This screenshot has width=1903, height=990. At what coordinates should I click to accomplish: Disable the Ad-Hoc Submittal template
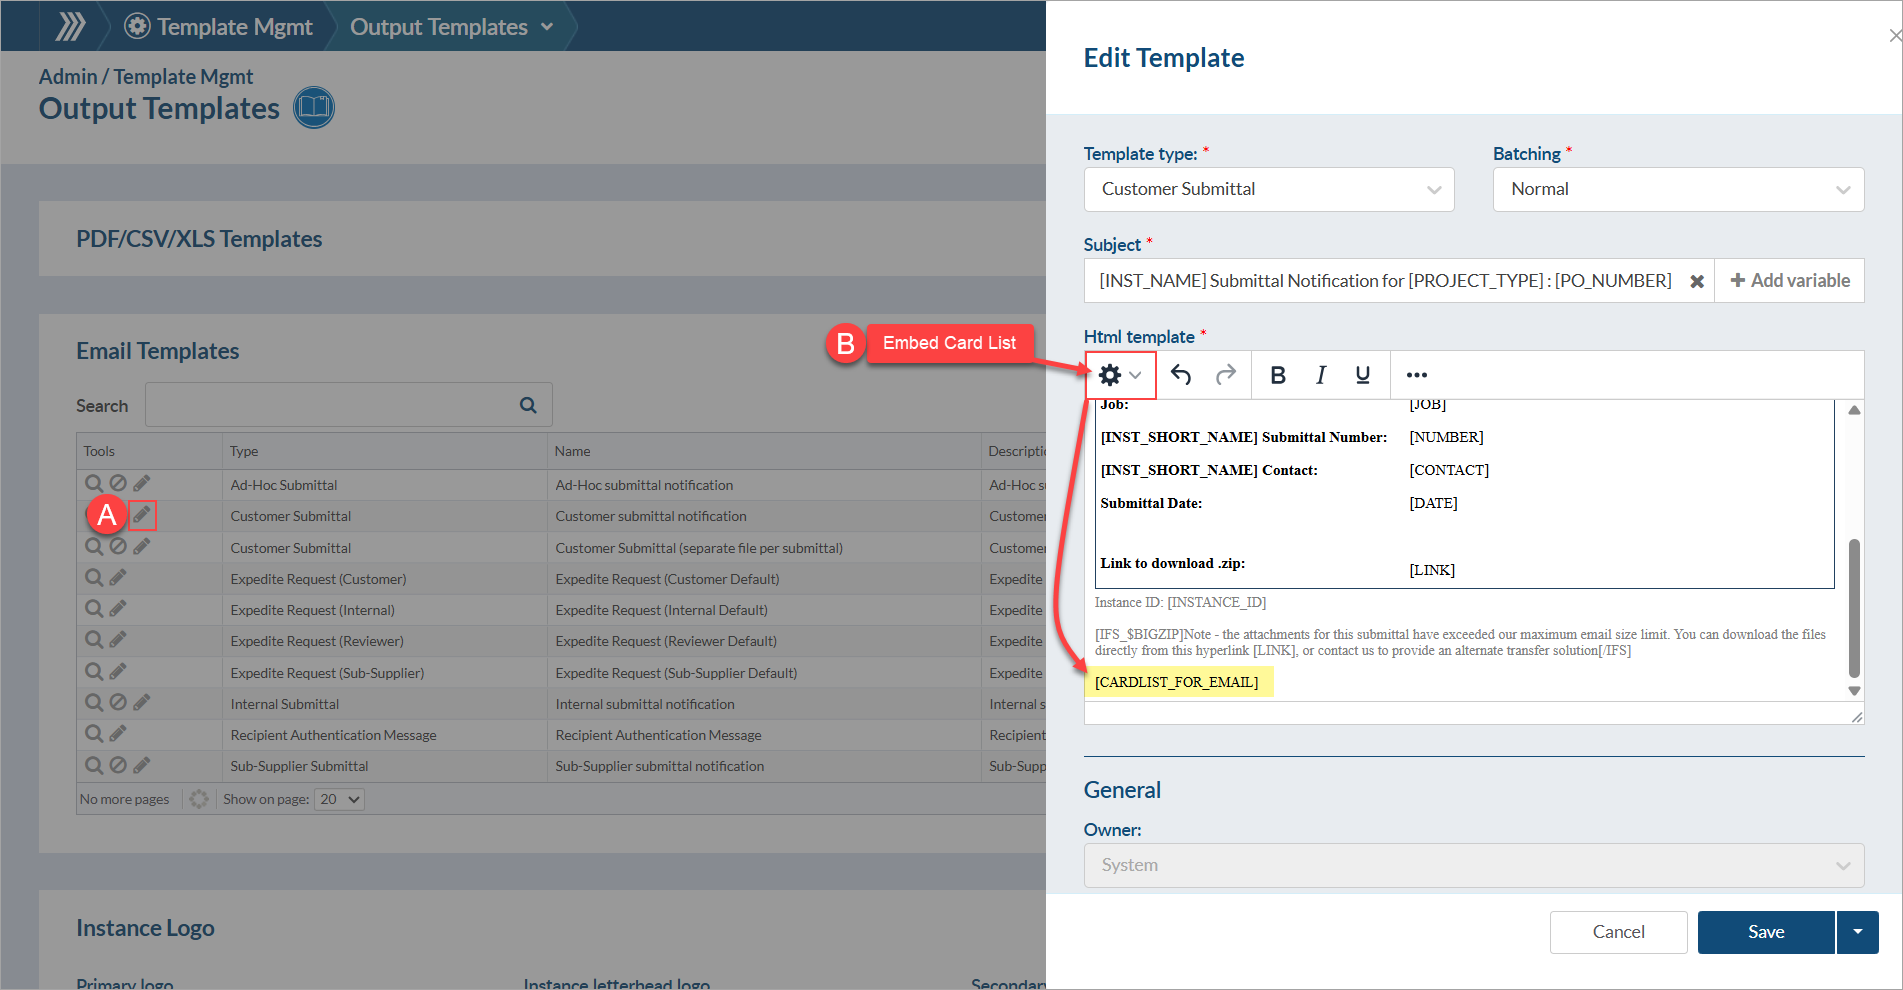118,484
